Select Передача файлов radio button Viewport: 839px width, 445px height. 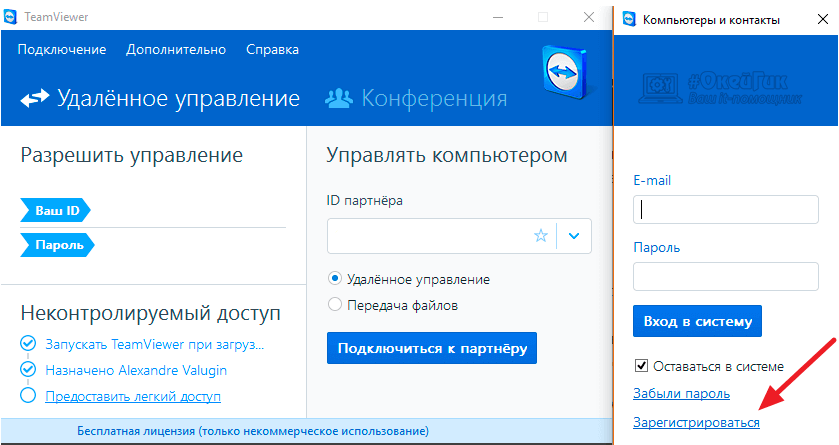point(334,304)
